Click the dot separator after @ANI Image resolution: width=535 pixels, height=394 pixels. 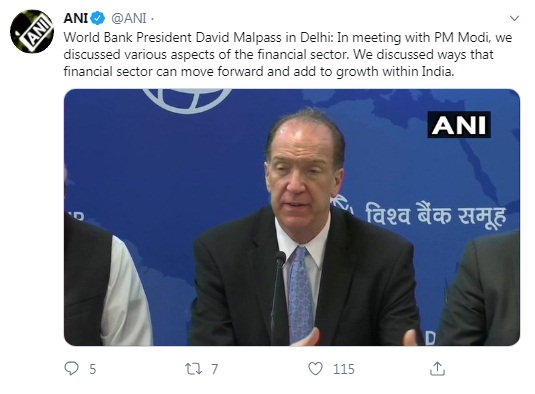pyautogui.click(x=152, y=19)
